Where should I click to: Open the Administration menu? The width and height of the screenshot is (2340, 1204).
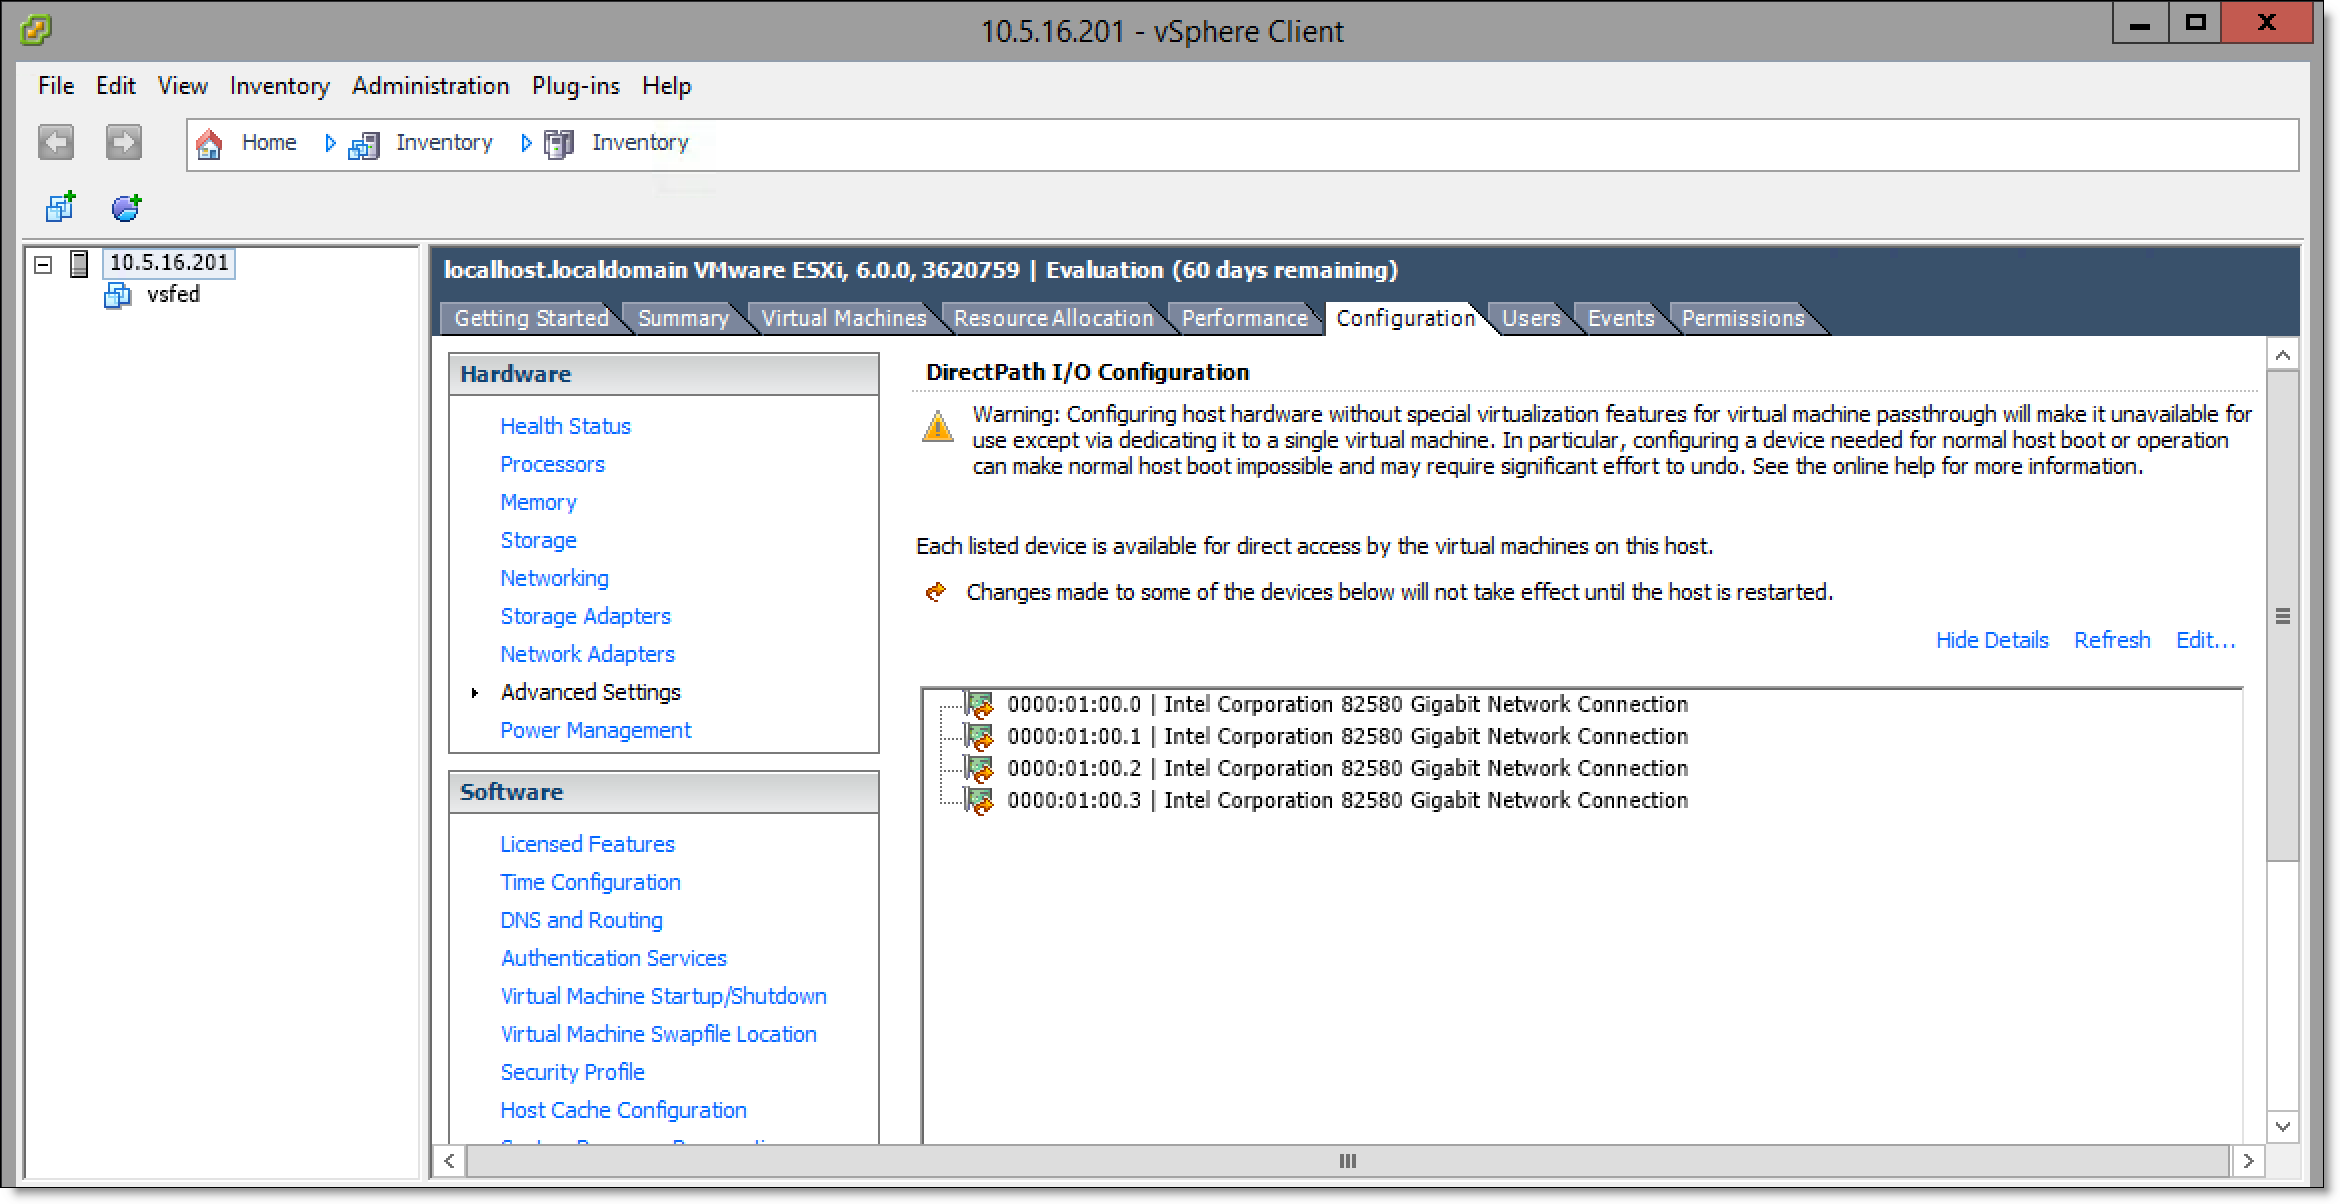tap(430, 86)
